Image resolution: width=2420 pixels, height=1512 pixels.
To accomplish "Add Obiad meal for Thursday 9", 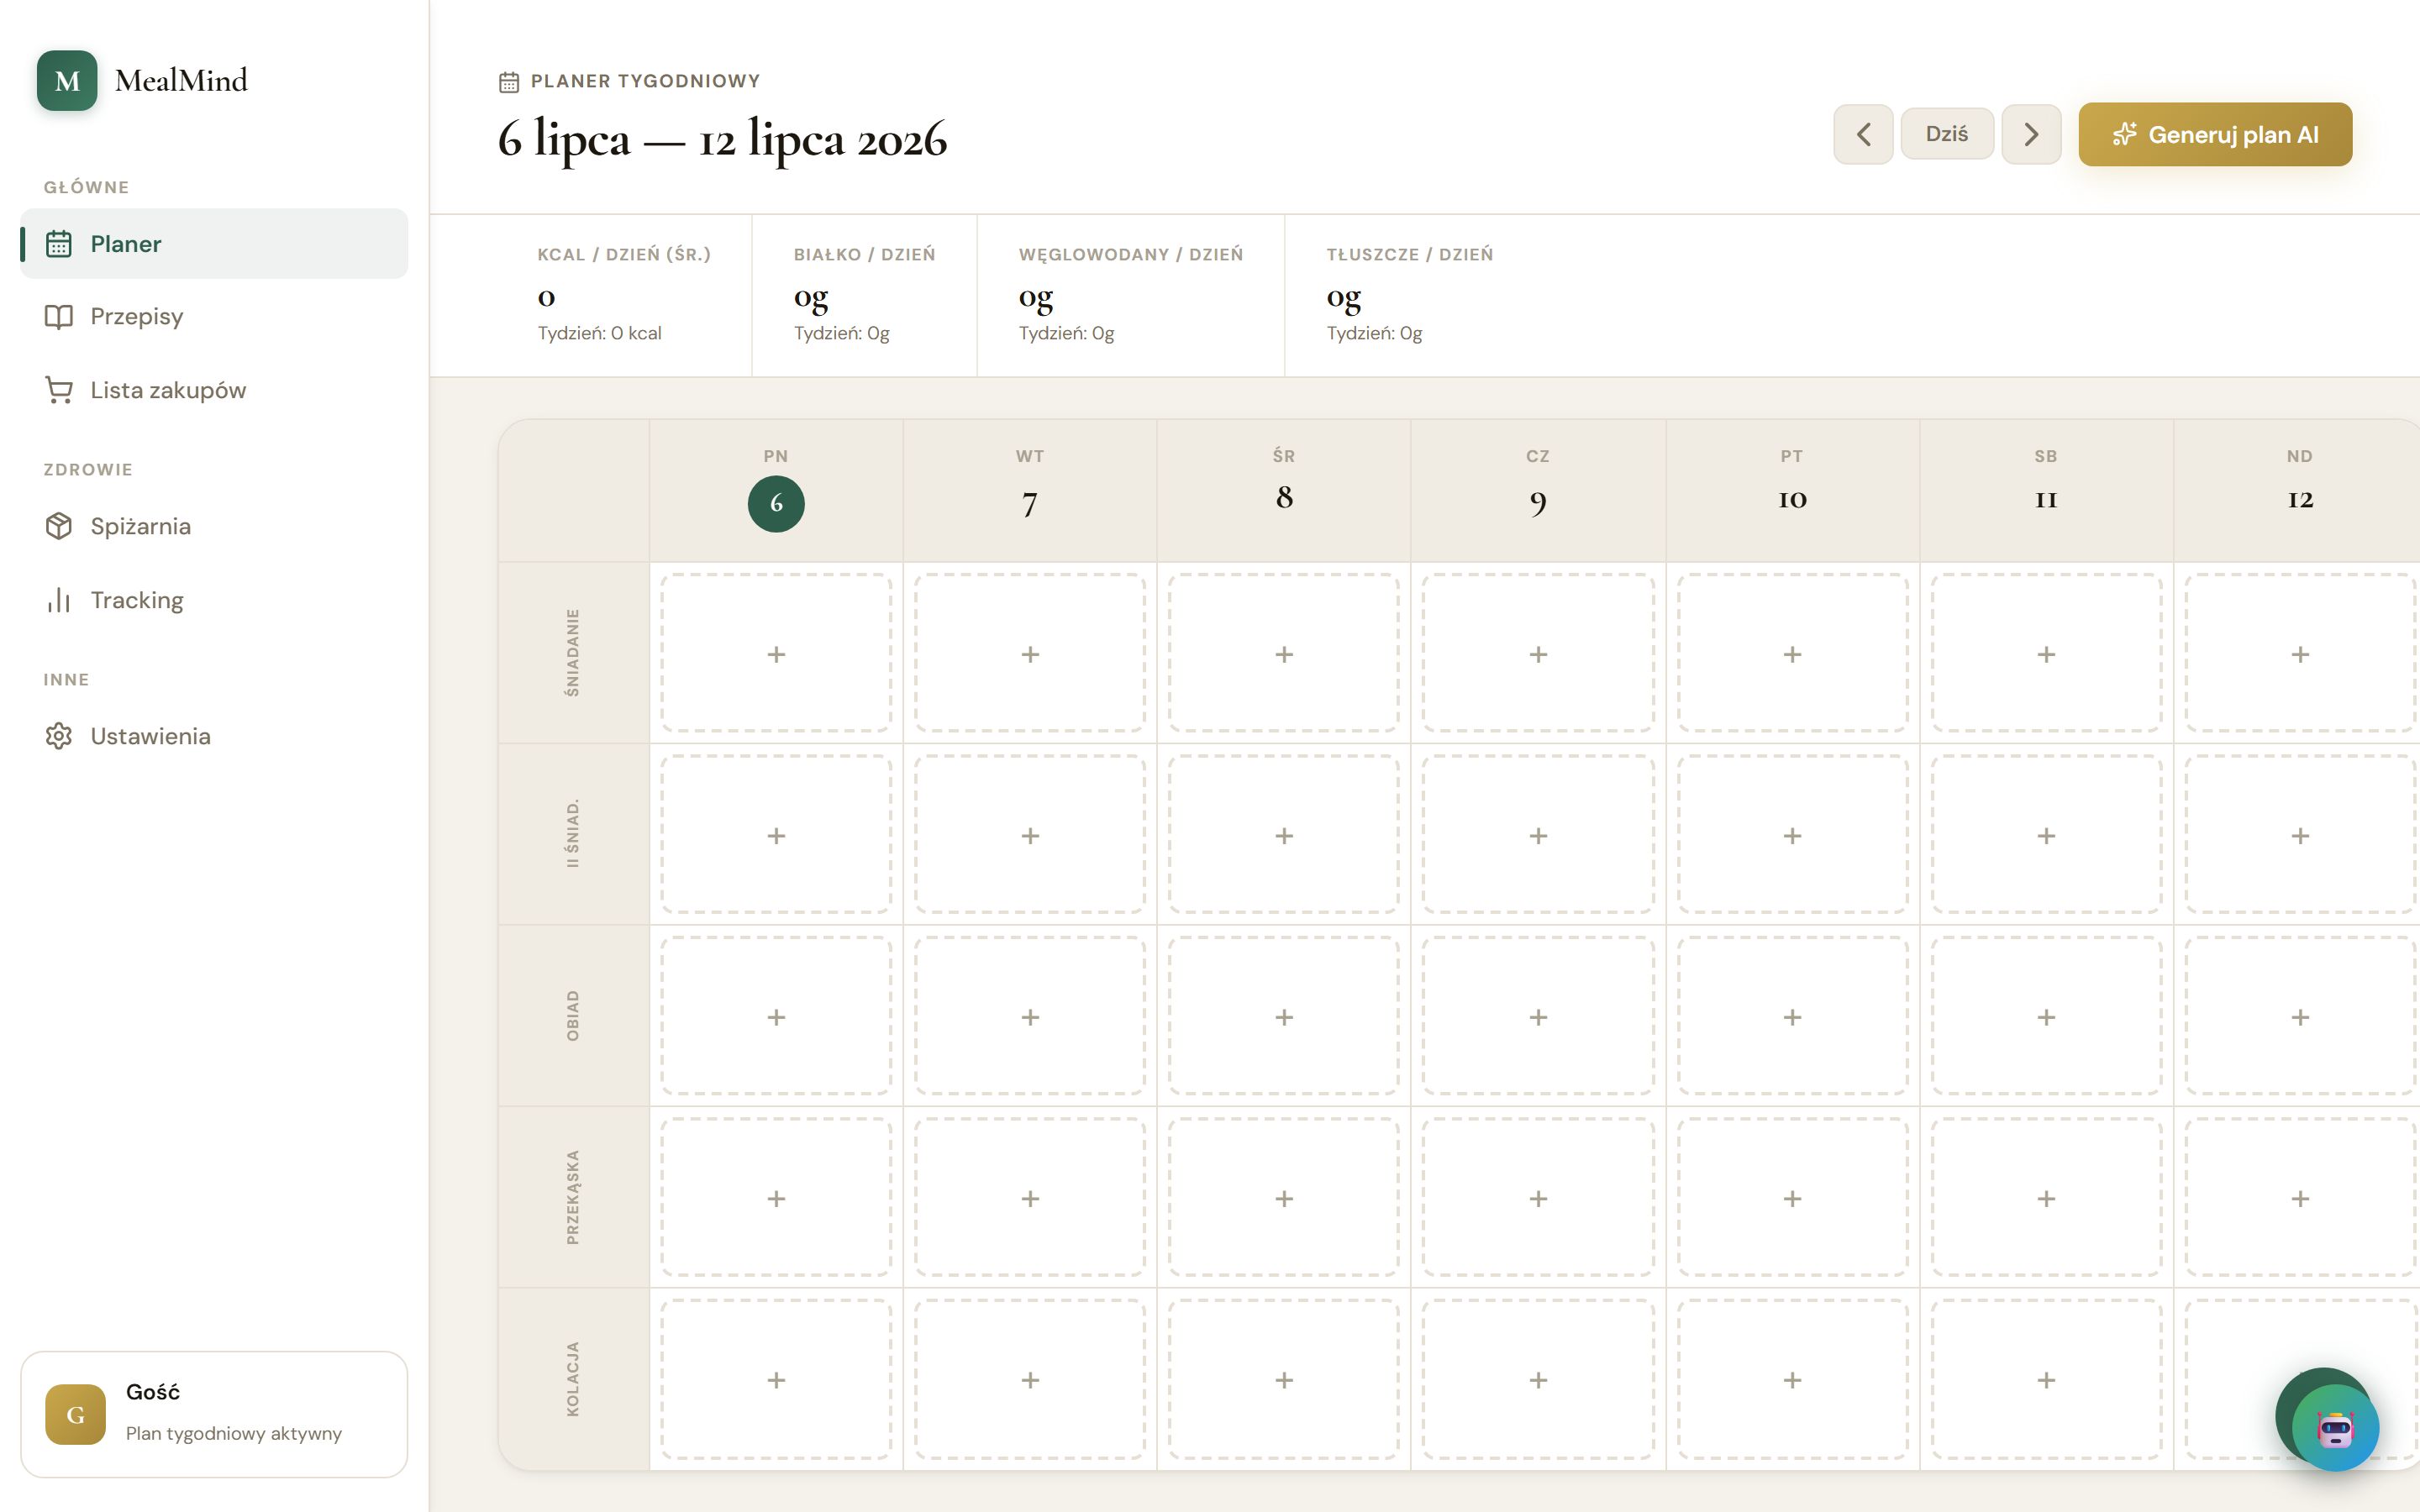I will (1538, 1016).
